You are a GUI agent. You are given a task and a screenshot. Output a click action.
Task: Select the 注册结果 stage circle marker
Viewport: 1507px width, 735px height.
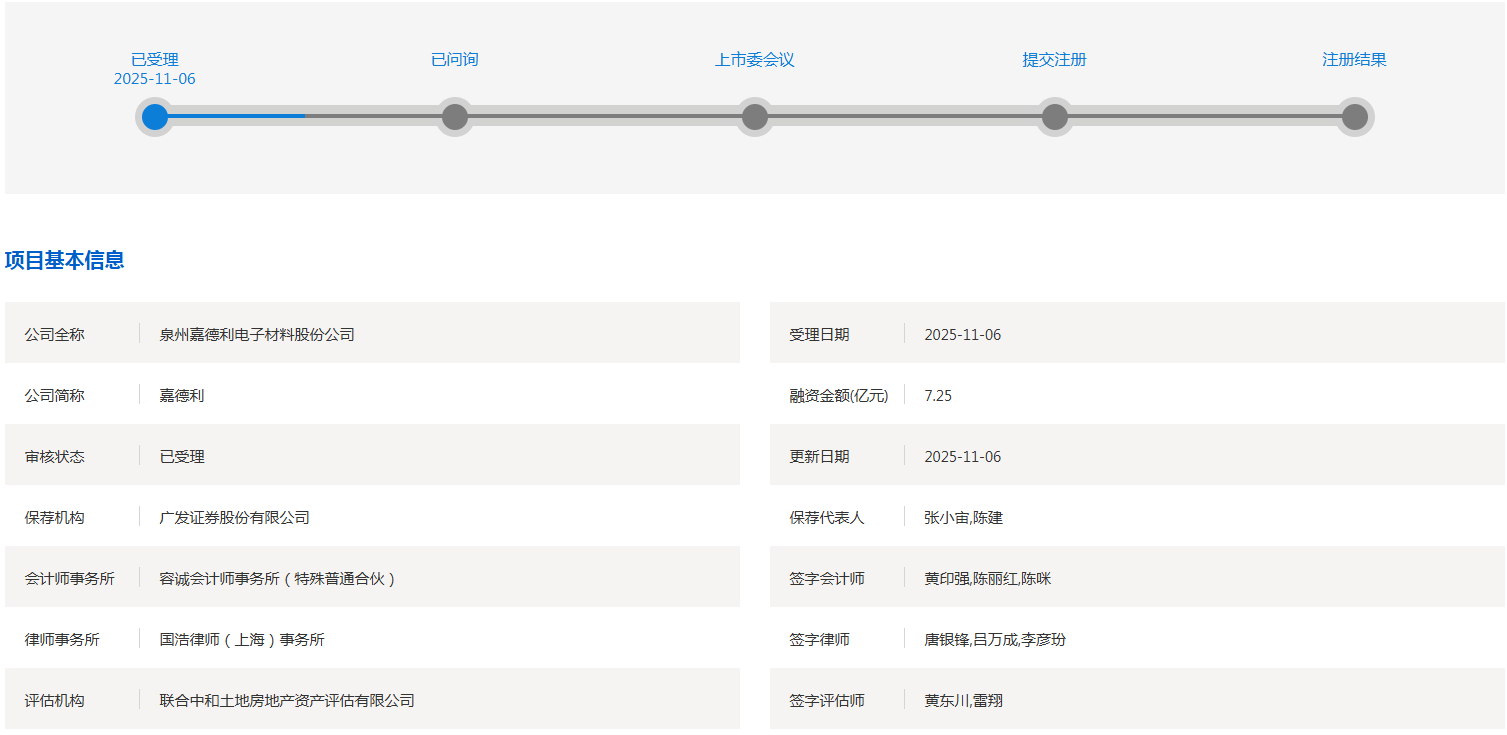1355,117
